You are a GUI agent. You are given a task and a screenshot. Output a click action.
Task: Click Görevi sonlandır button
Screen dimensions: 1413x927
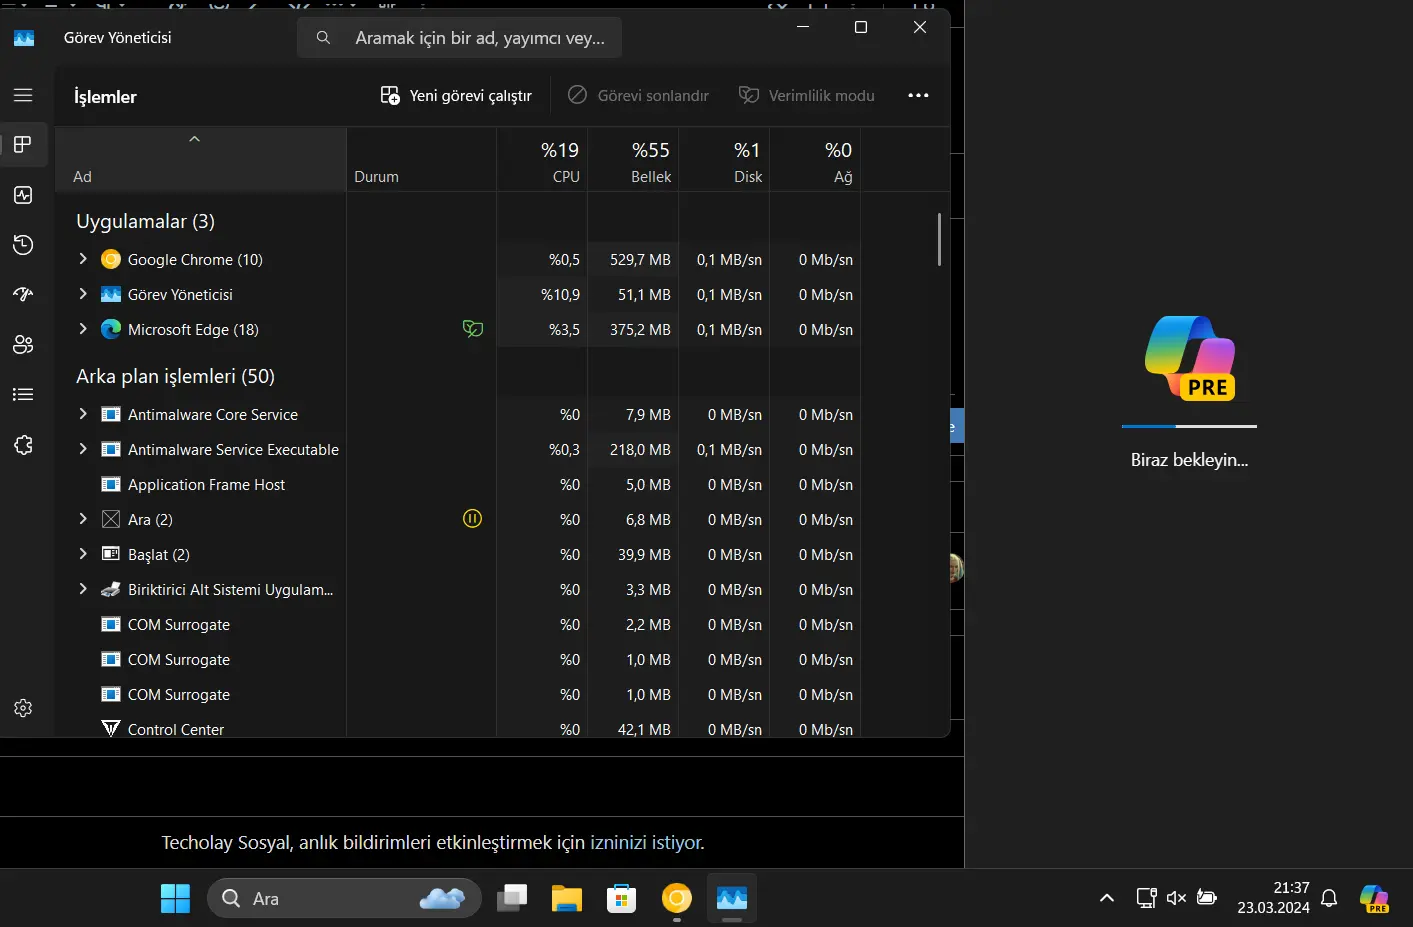(638, 95)
